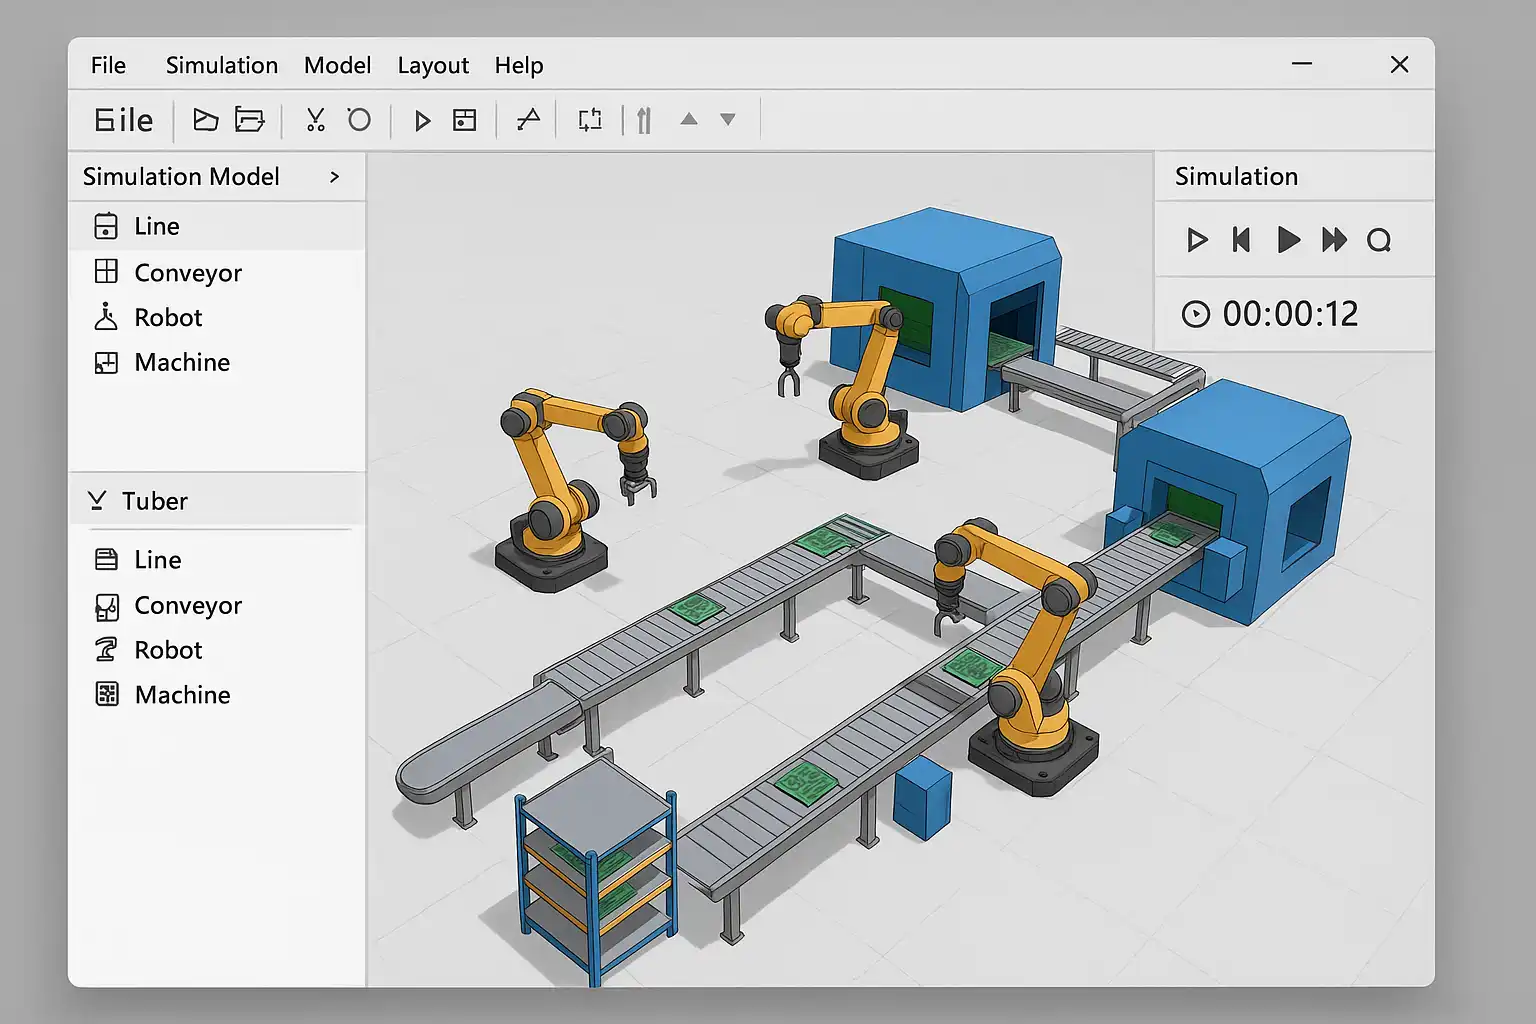
Task: Select Conveyor under Simulation Model
Action: (187, 273)
